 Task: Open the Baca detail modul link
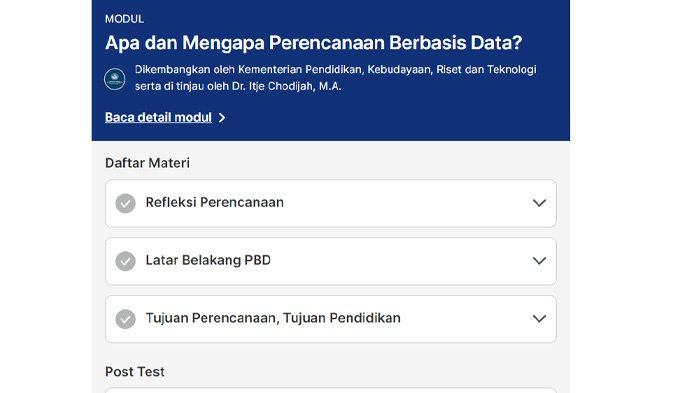pos(158,117)
